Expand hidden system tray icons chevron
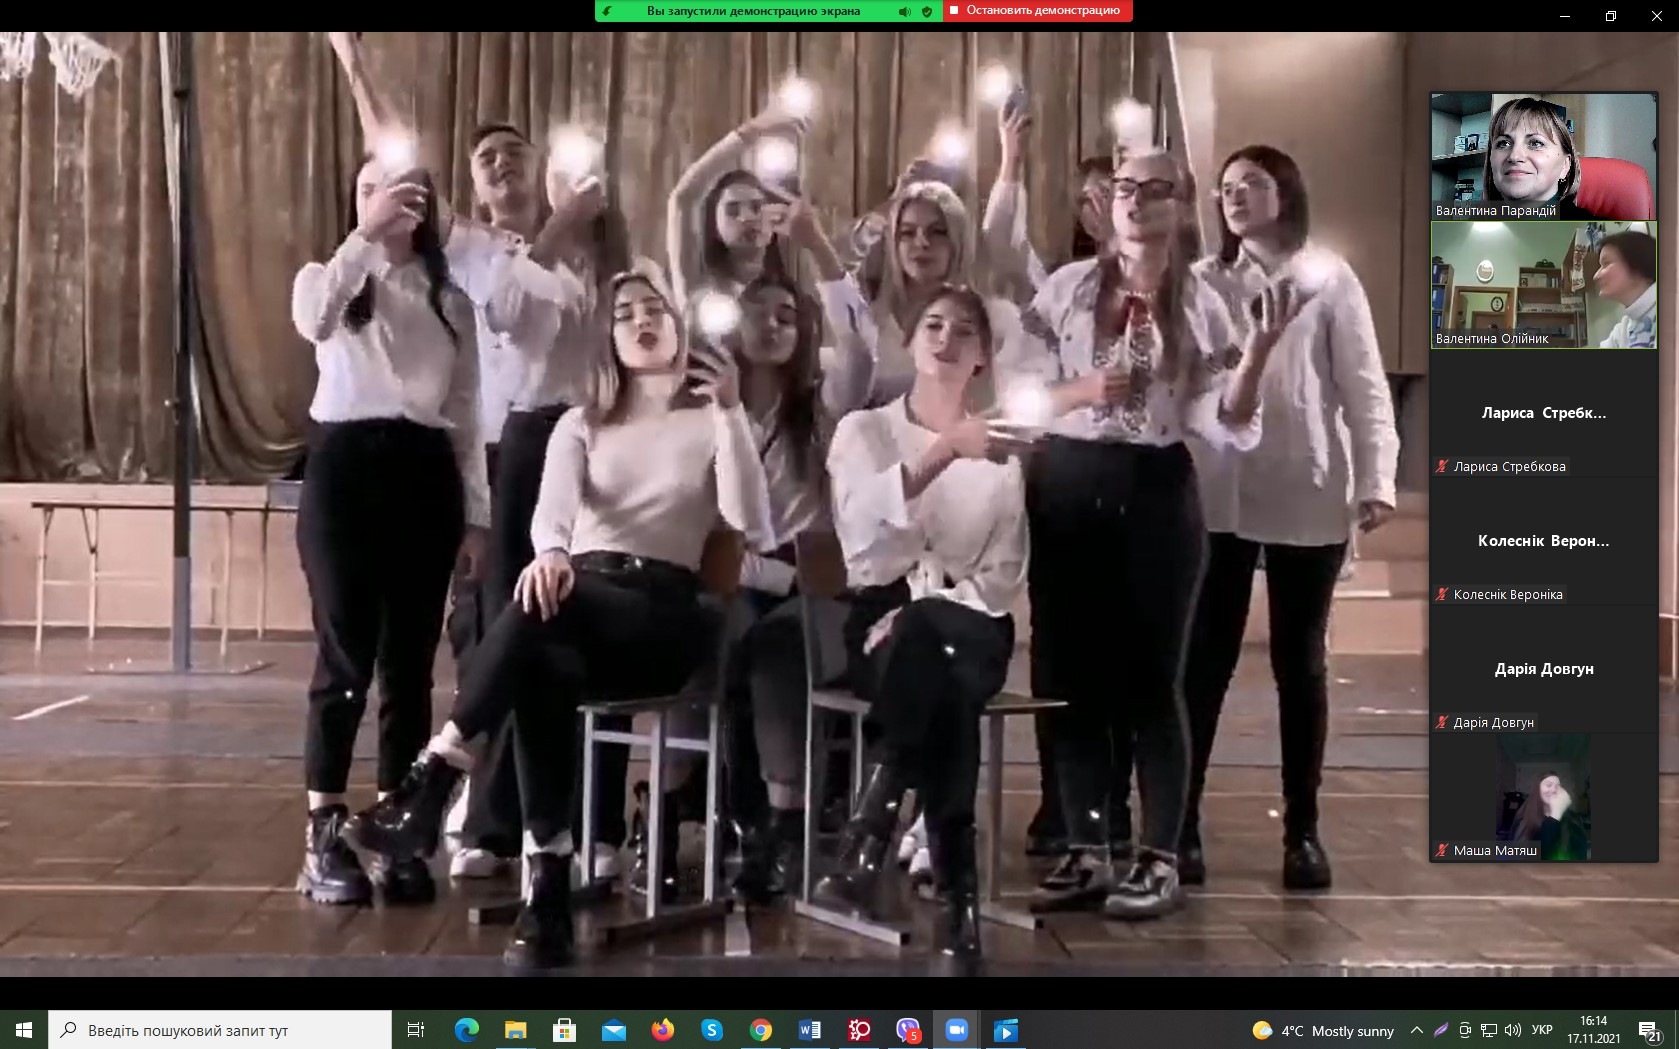Viewport: 1679px width, 1049px height. tap(1416, 1030)
